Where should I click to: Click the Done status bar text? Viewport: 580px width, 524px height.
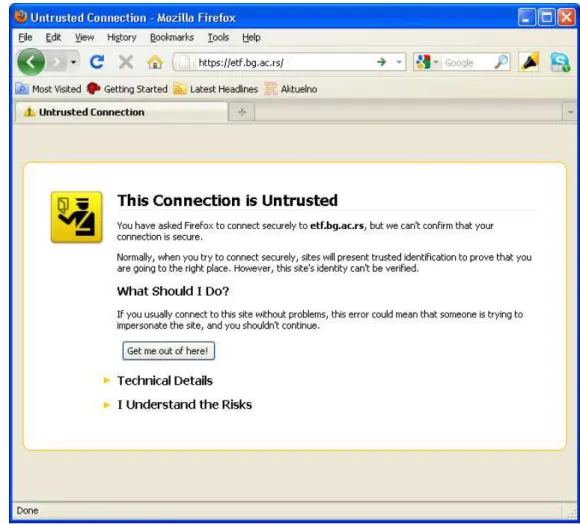(27, 511)
